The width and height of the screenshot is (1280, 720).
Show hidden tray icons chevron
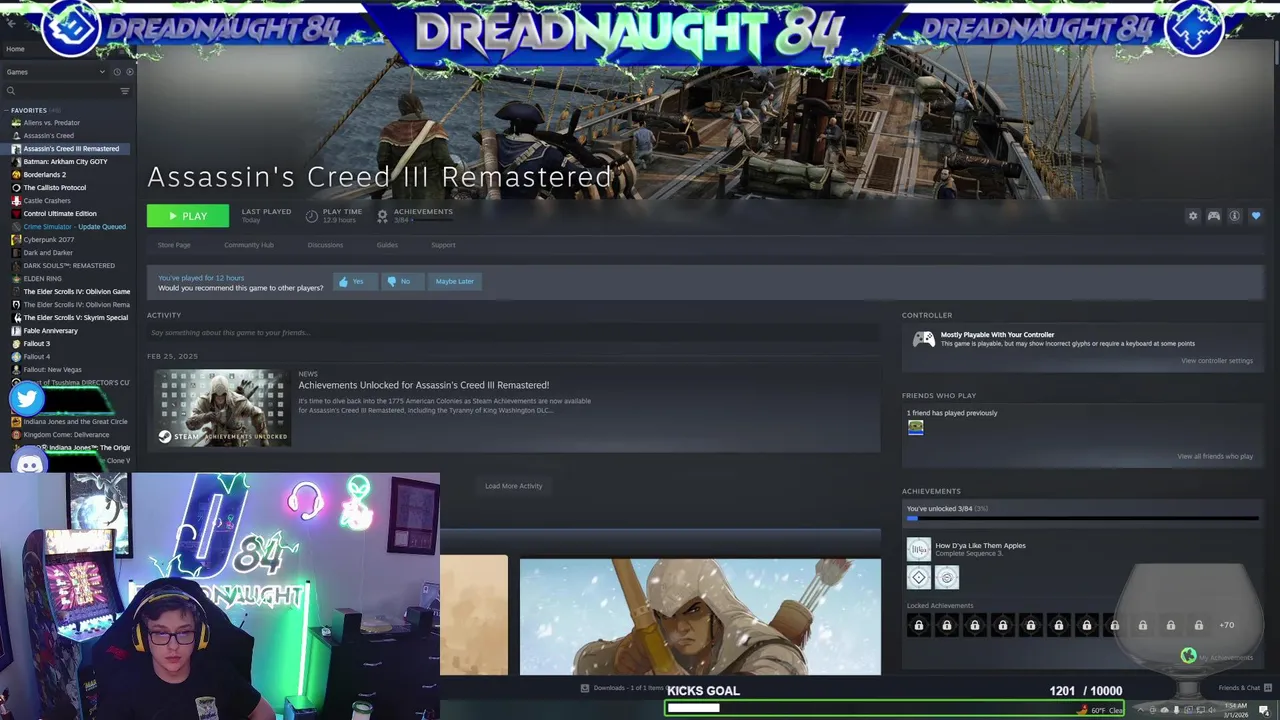click(1139, 711)
